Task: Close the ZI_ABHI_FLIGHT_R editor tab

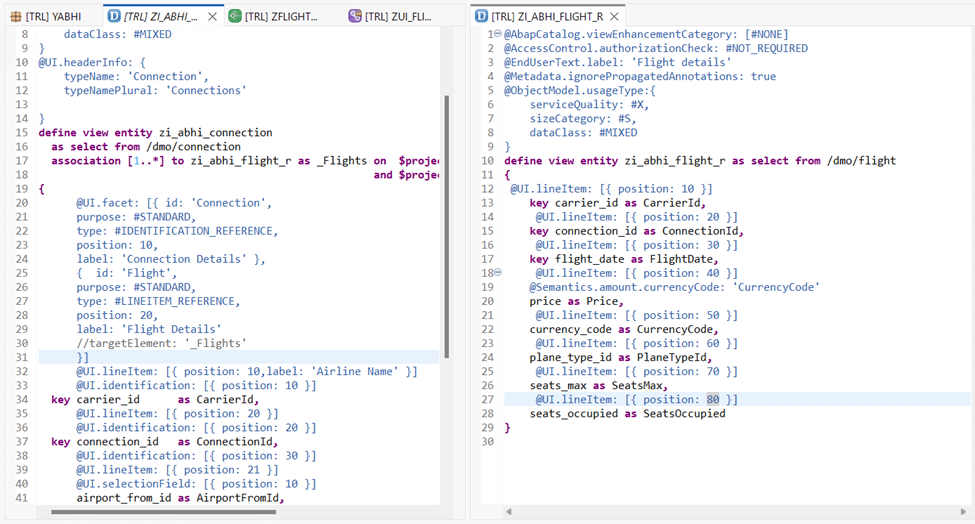Action: click(615, 17)
